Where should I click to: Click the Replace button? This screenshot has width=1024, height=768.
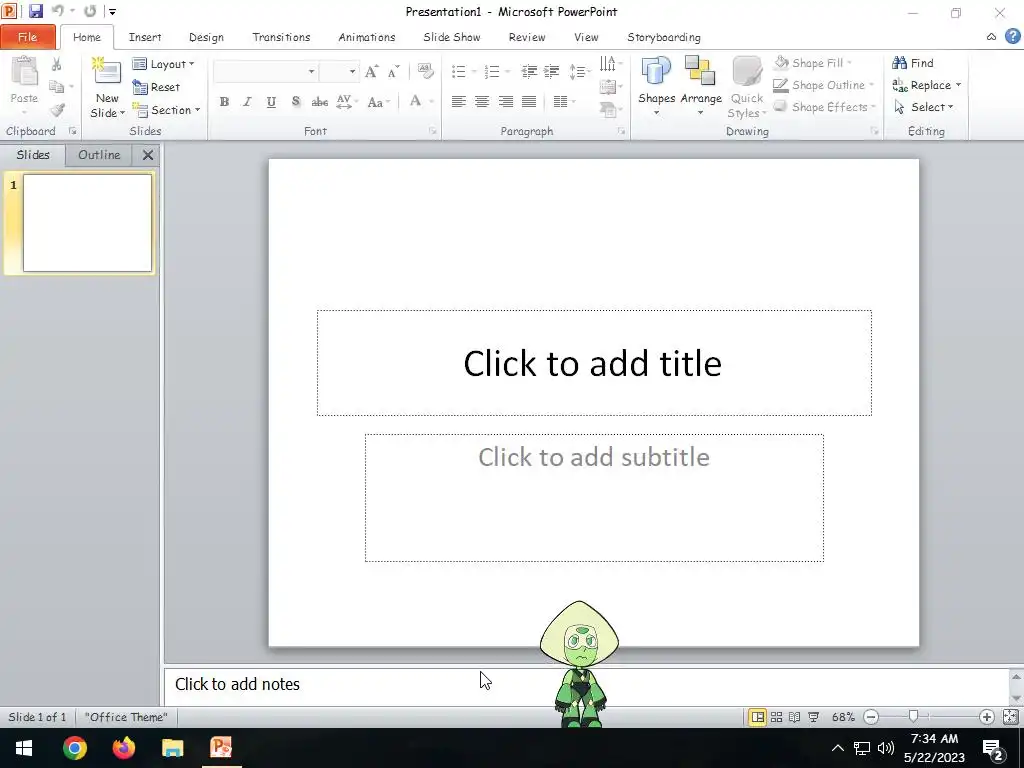927,85
